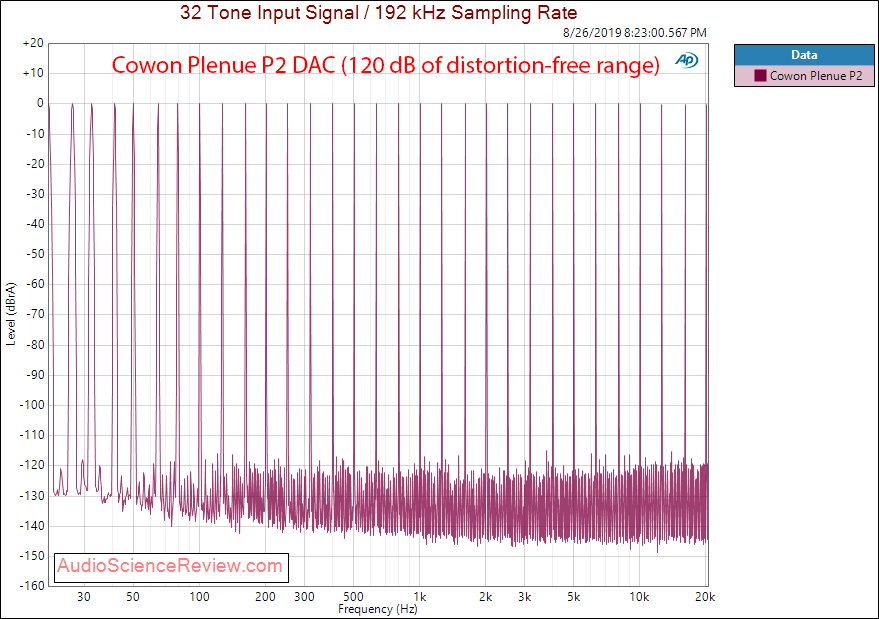
Task: Click the '-10' y-axis tick label
Action: pos(35,133)
